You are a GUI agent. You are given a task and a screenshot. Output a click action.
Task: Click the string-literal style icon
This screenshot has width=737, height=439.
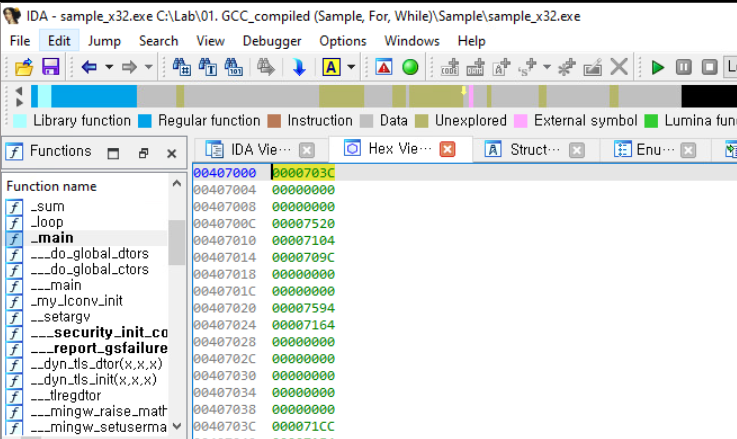pyautogui.click(x=527, y=67)
